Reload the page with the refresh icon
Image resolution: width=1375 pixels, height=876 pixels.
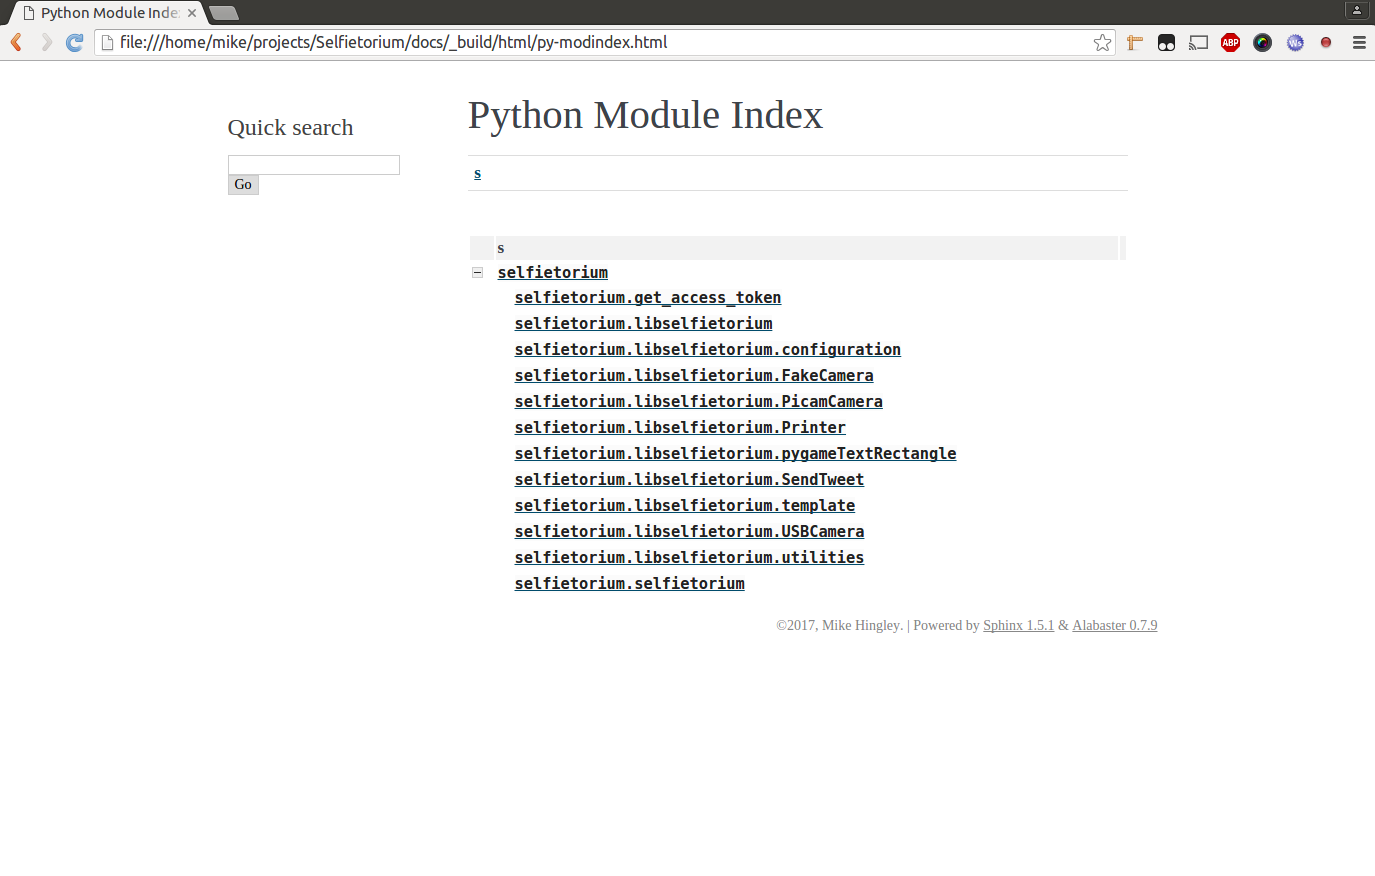coord(75,42)
